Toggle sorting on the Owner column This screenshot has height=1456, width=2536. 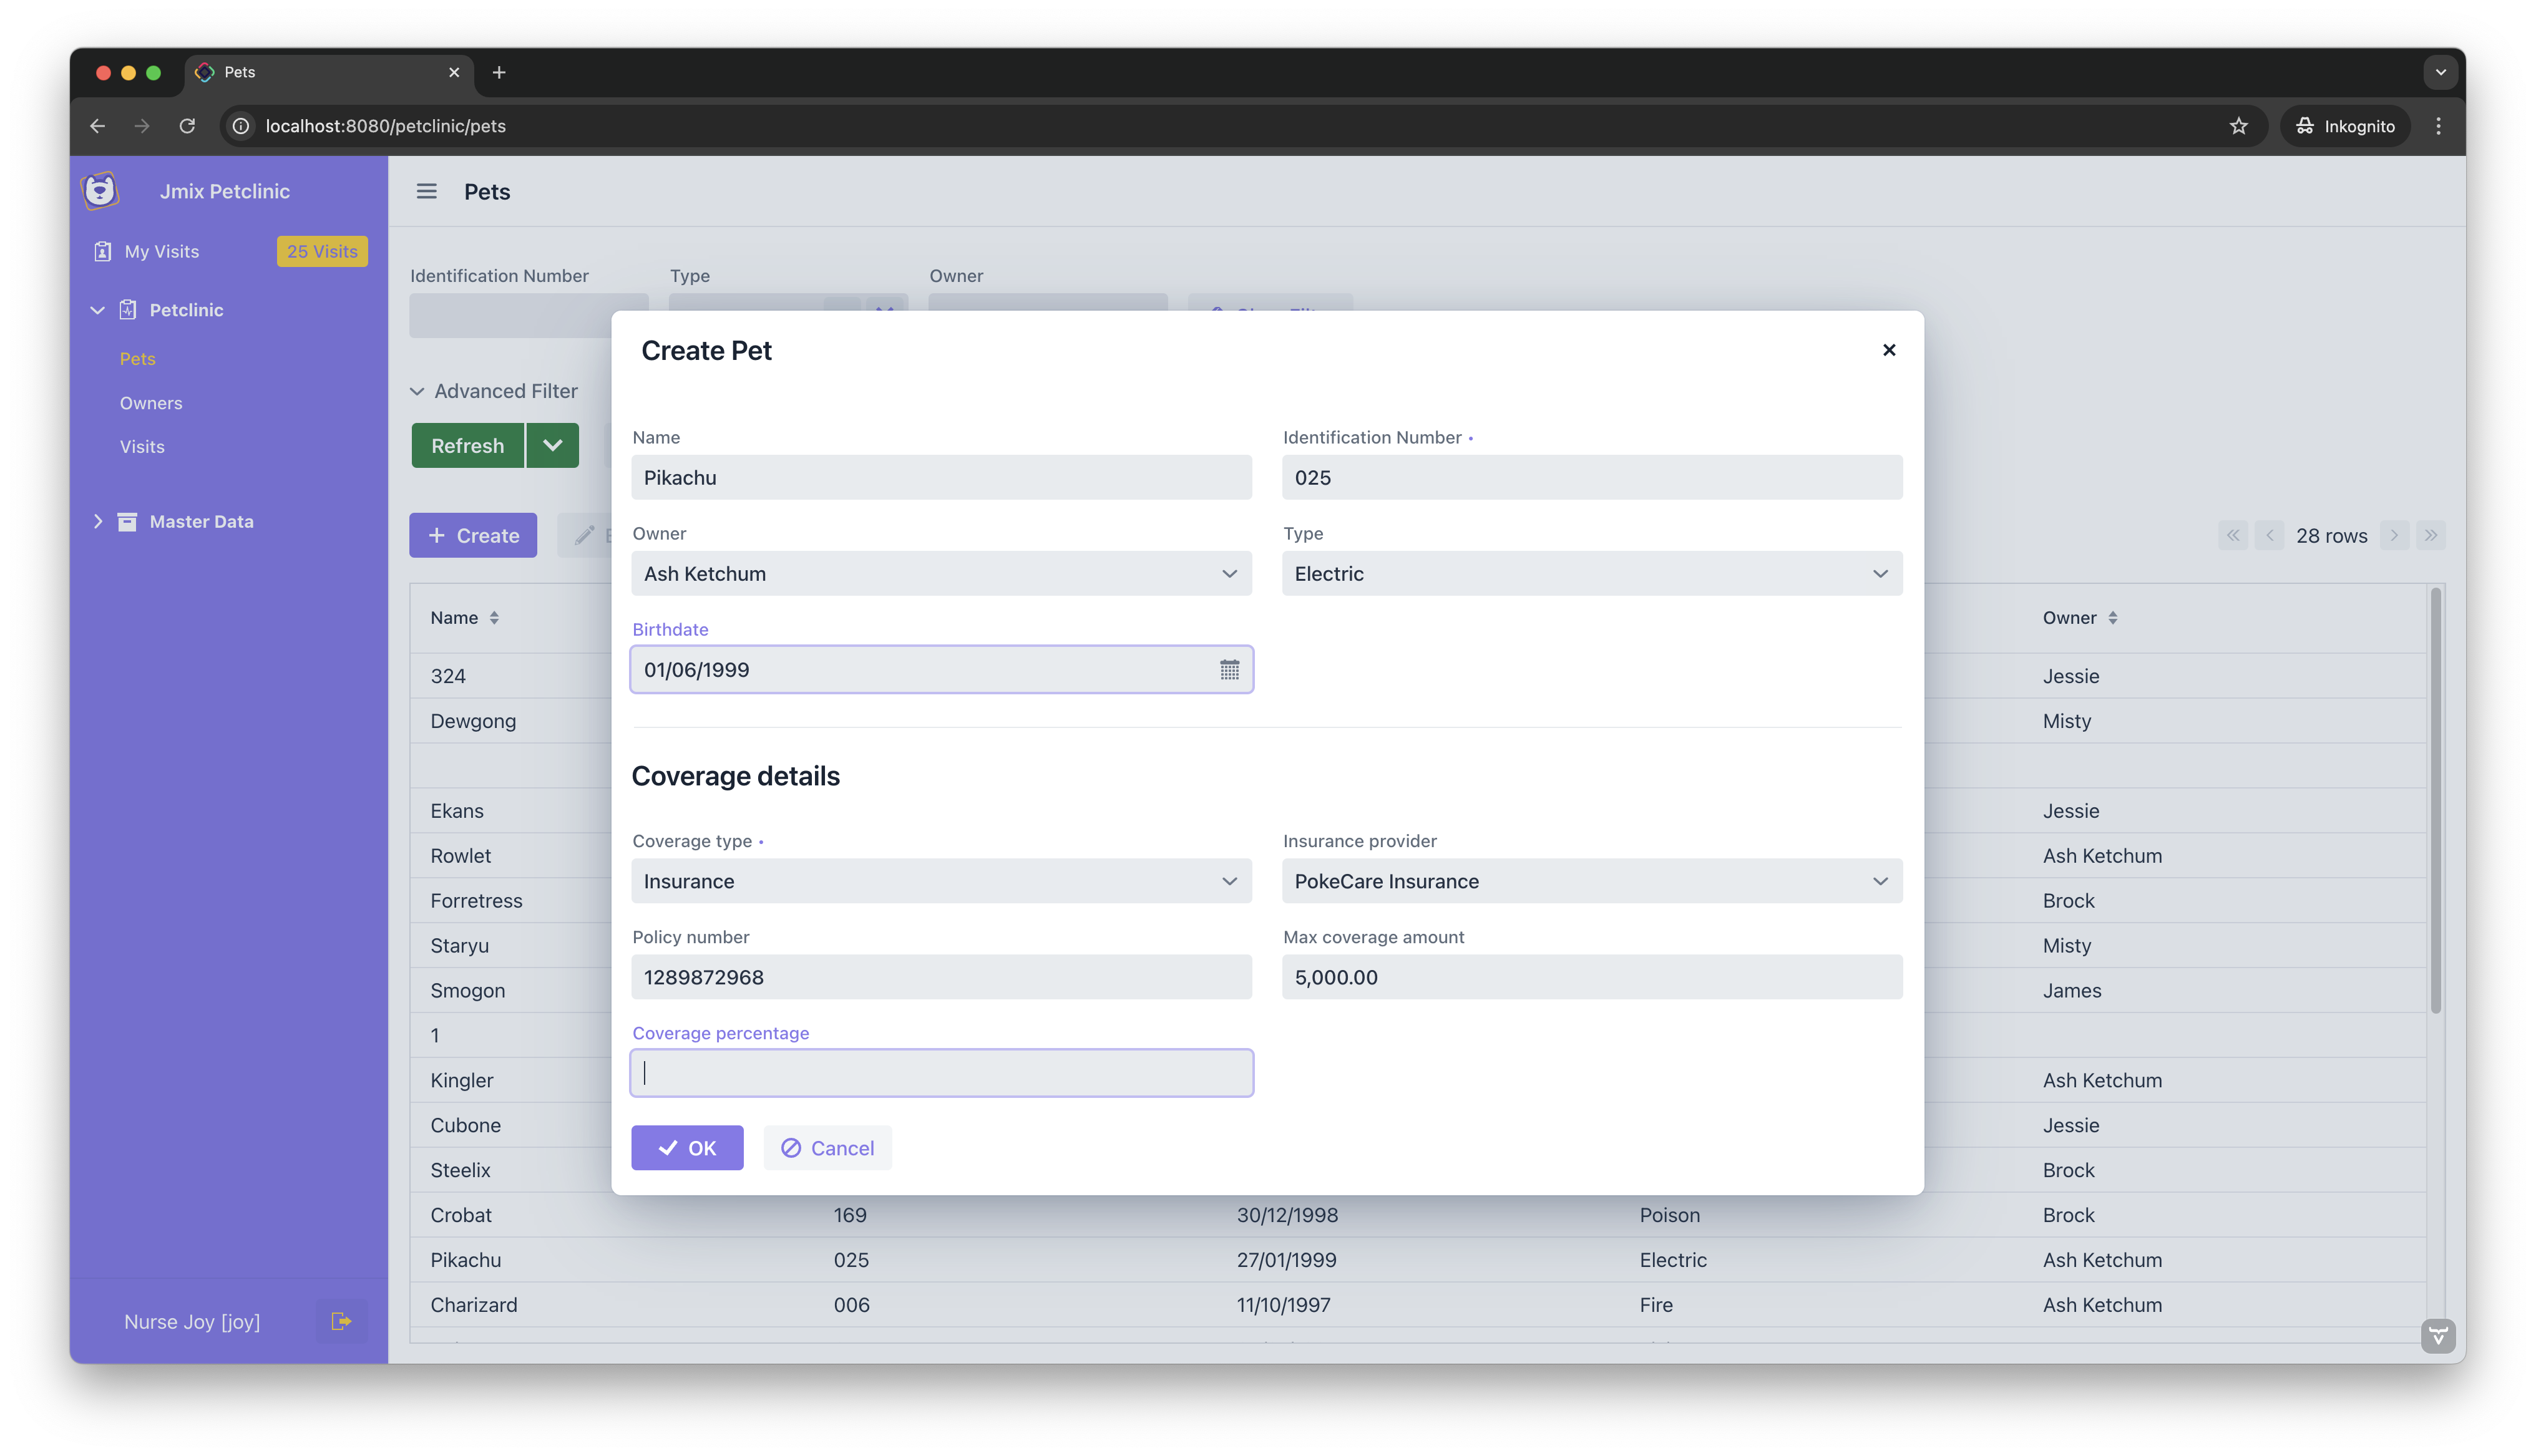[x=2114, y=617]
